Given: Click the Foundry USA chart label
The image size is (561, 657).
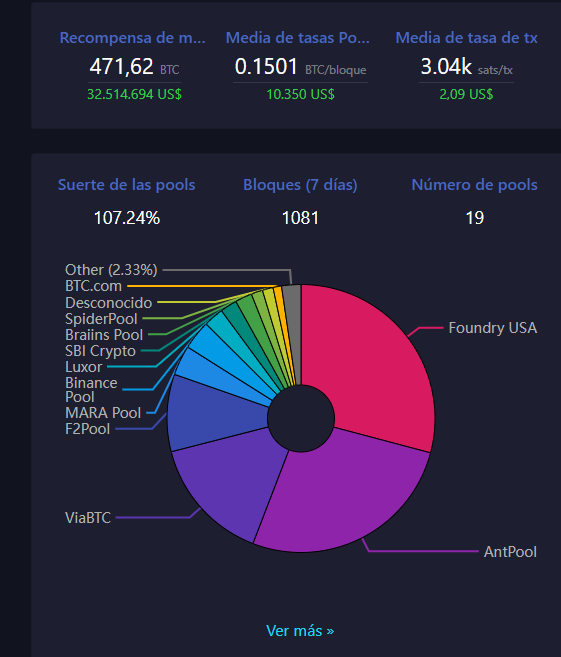Looking at the screenshot, I should tap(492, 328).
